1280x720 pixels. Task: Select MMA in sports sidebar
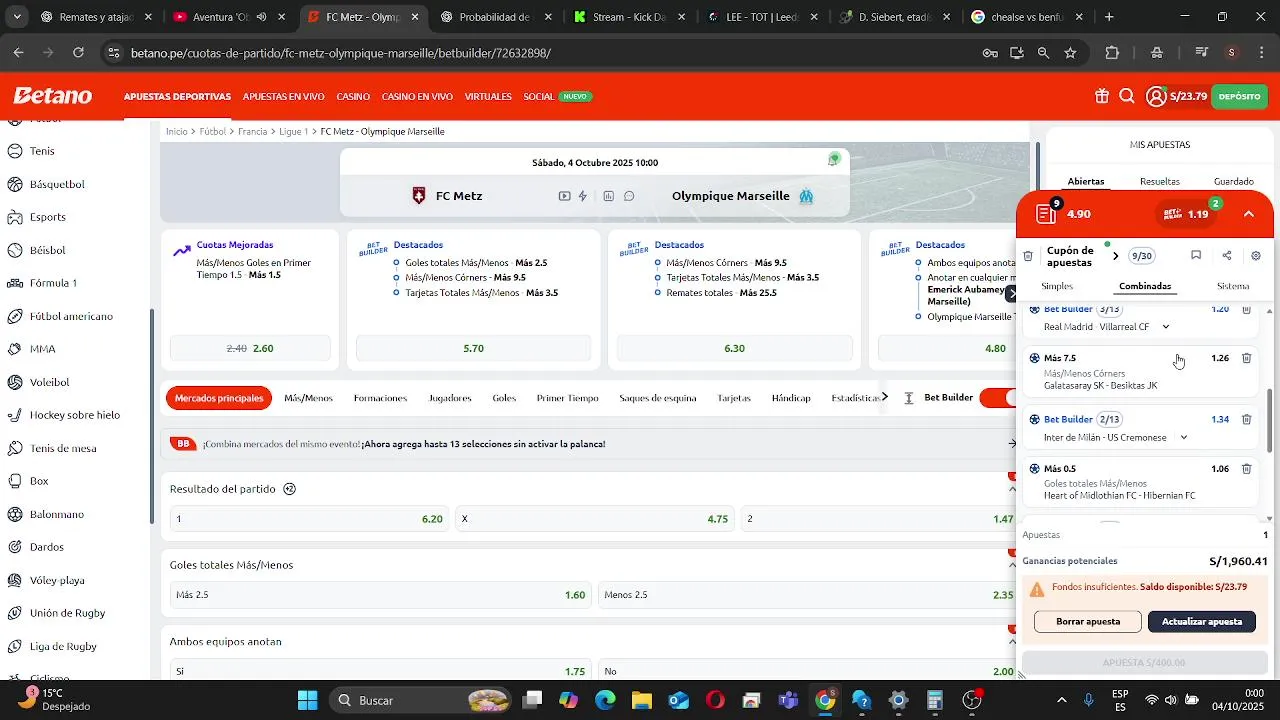42,349
